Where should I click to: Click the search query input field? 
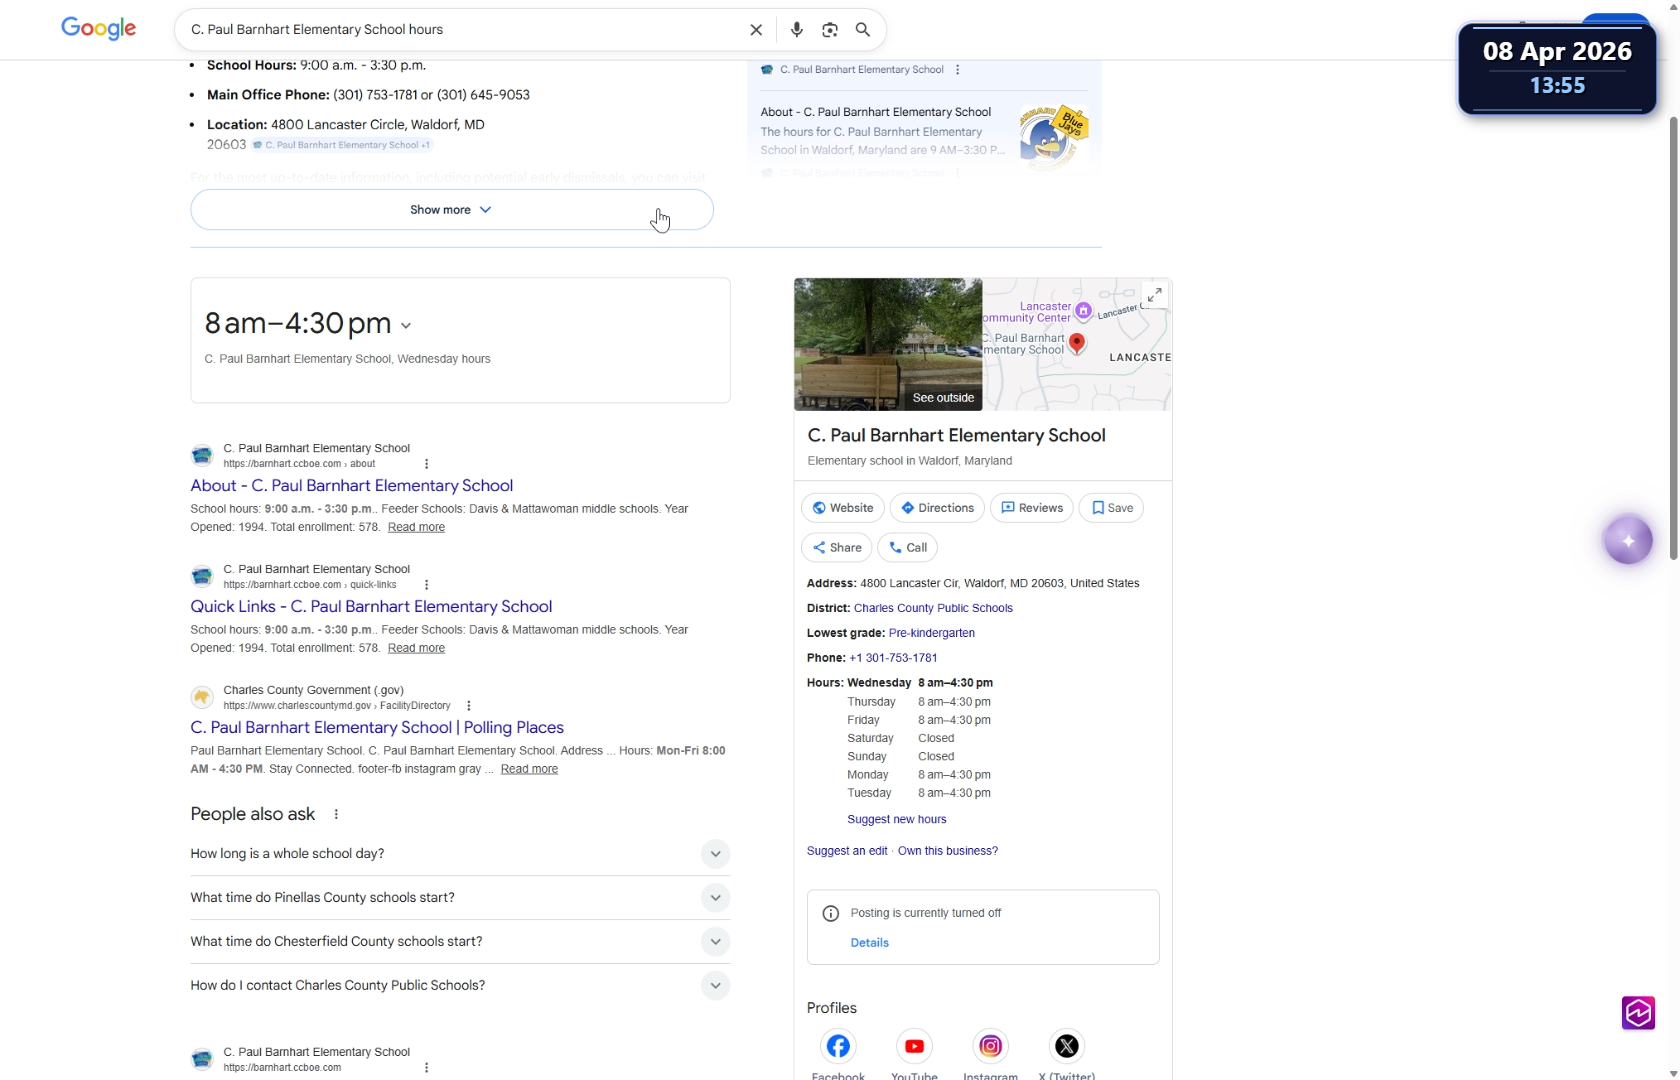point(465,30)
